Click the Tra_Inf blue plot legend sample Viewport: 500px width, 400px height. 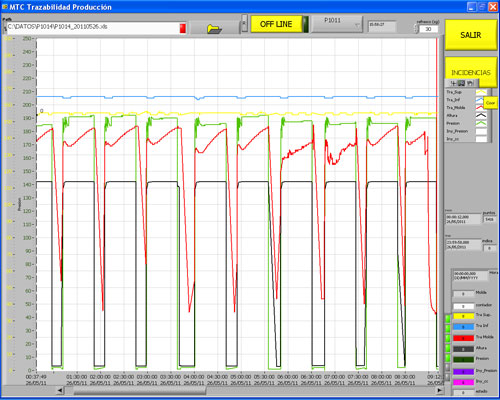click(x=479, y=100)
